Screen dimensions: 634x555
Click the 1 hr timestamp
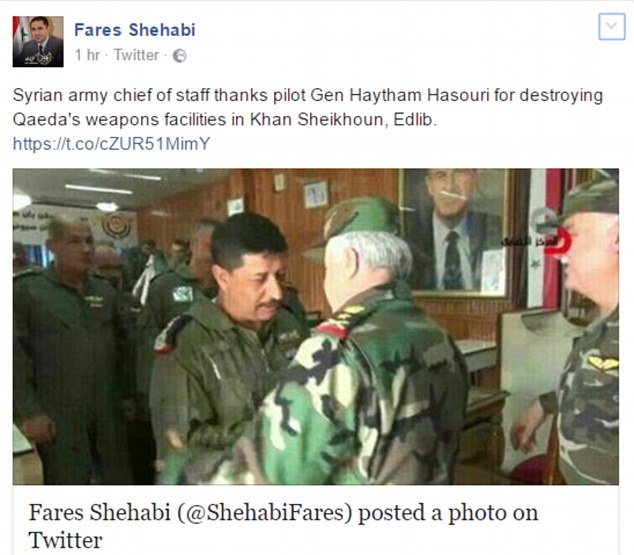click(87, 55)
